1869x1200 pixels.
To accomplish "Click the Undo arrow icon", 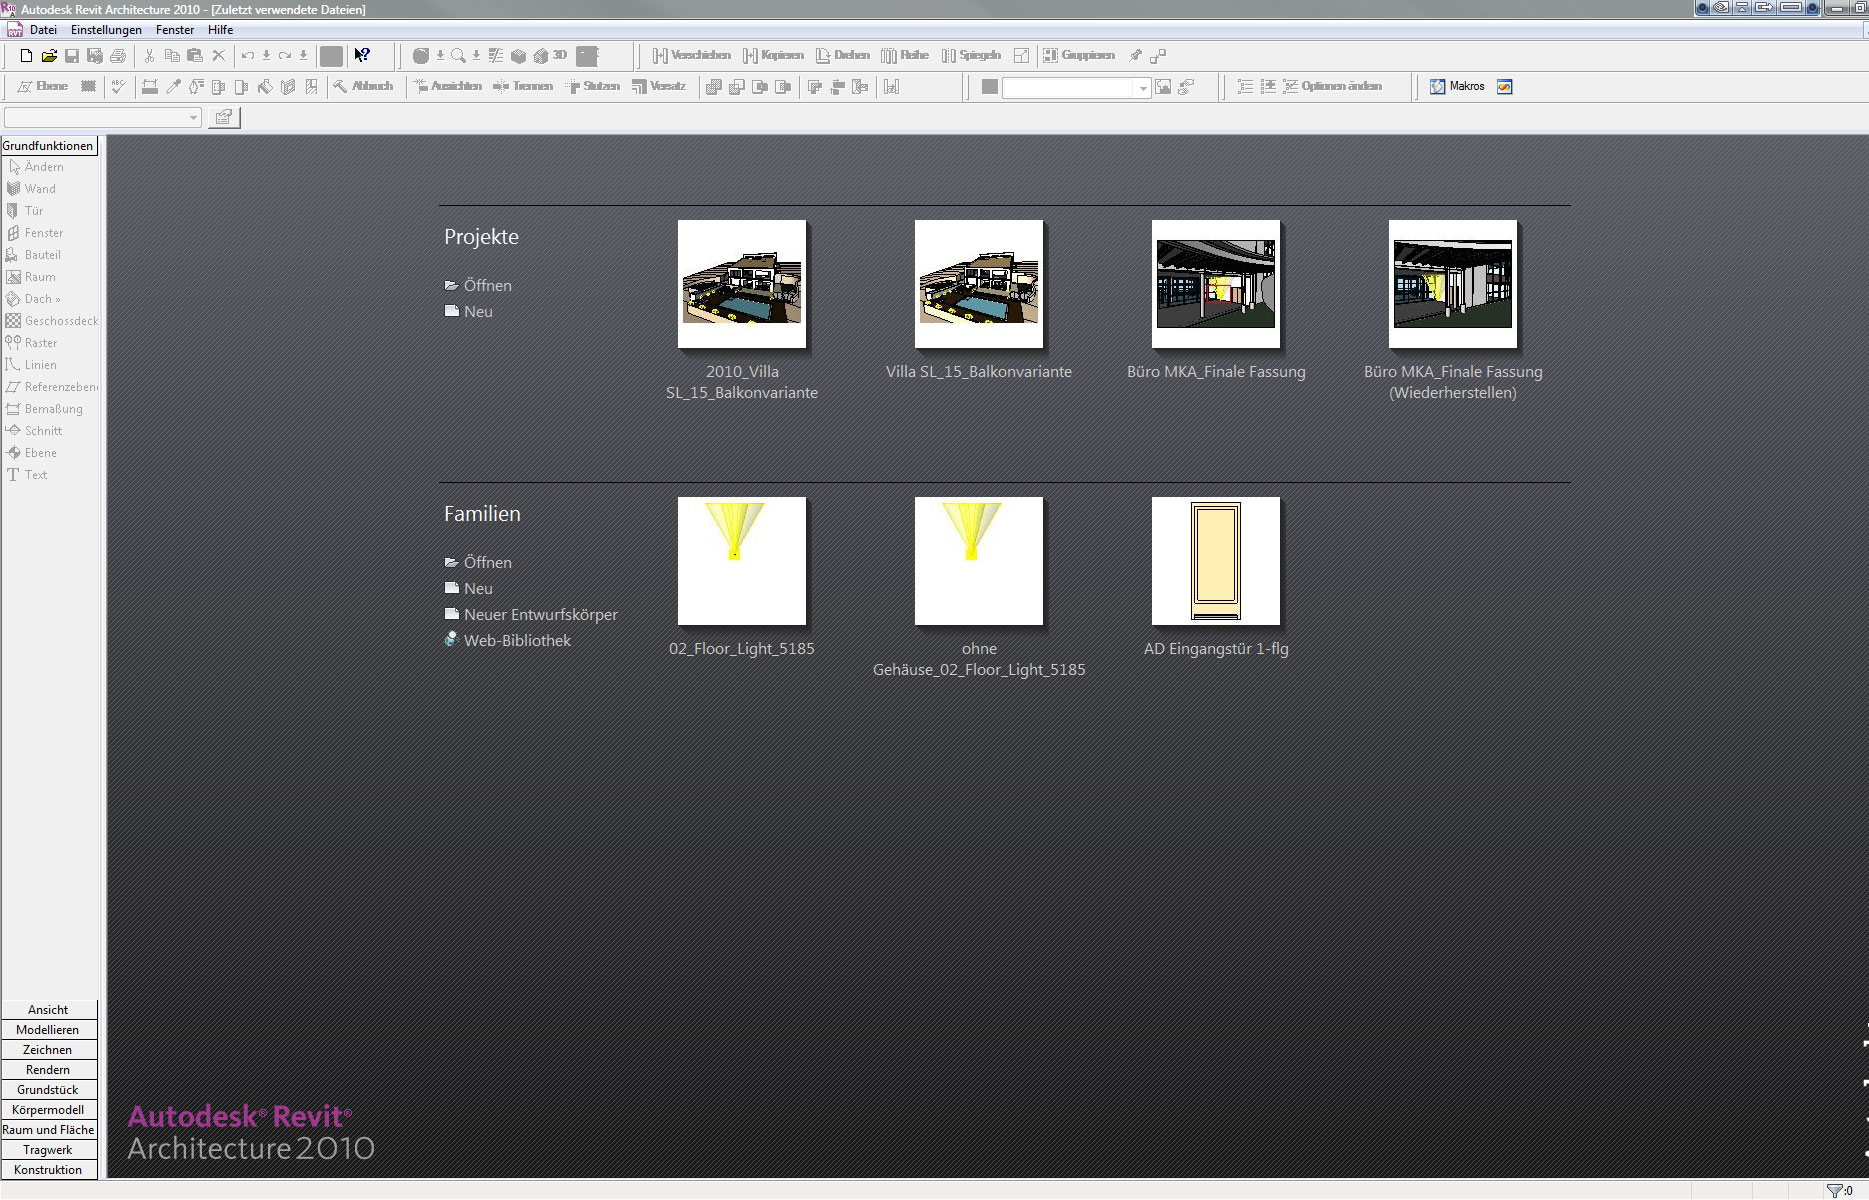I will (248, 56).
